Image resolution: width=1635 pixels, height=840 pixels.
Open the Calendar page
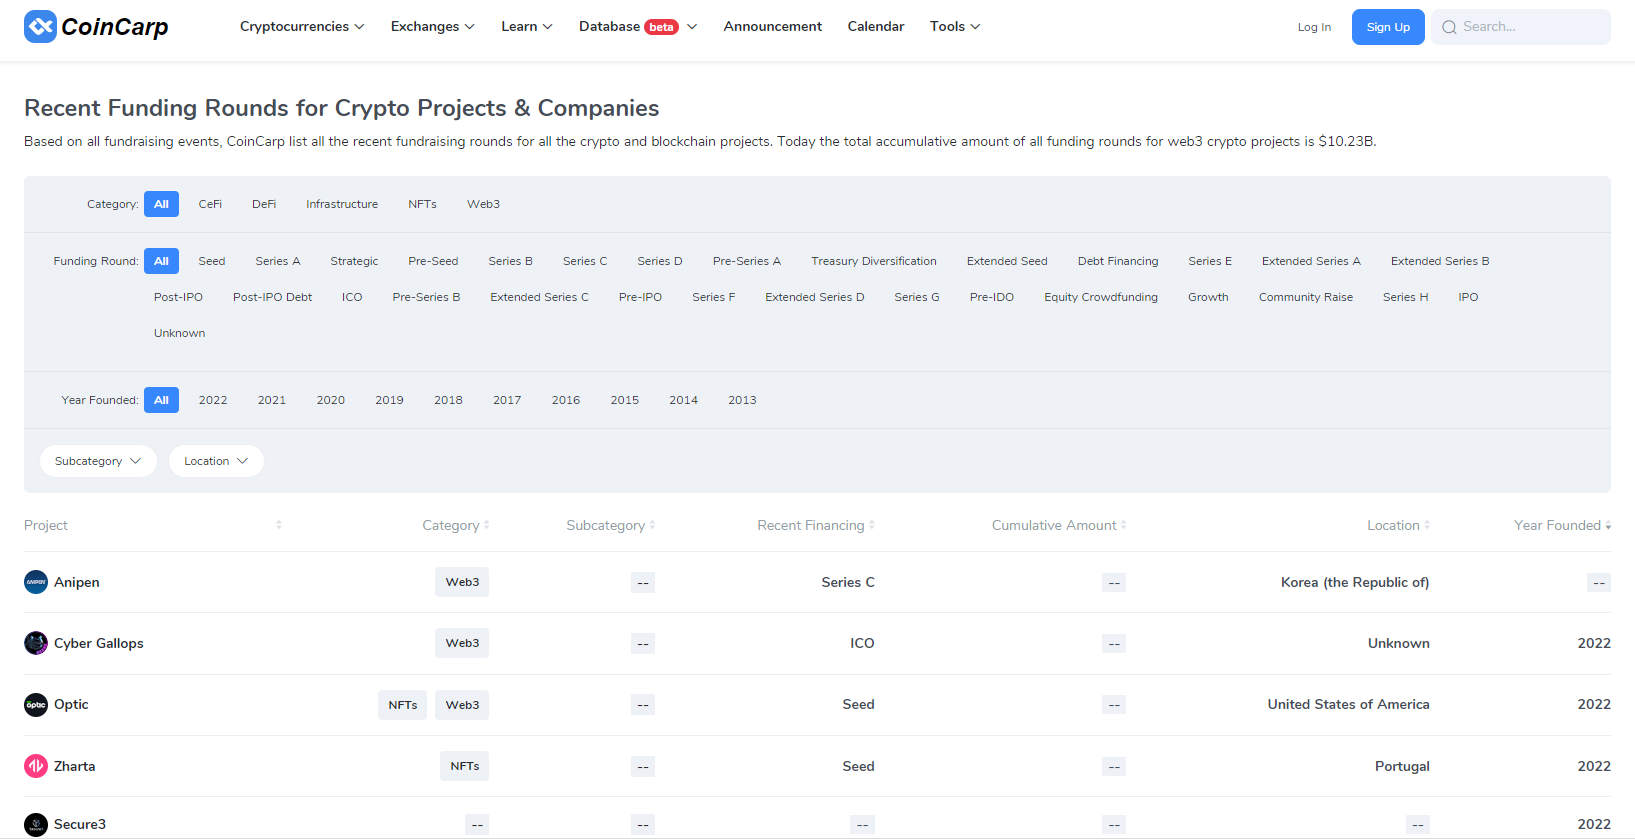tap(876, 27)
